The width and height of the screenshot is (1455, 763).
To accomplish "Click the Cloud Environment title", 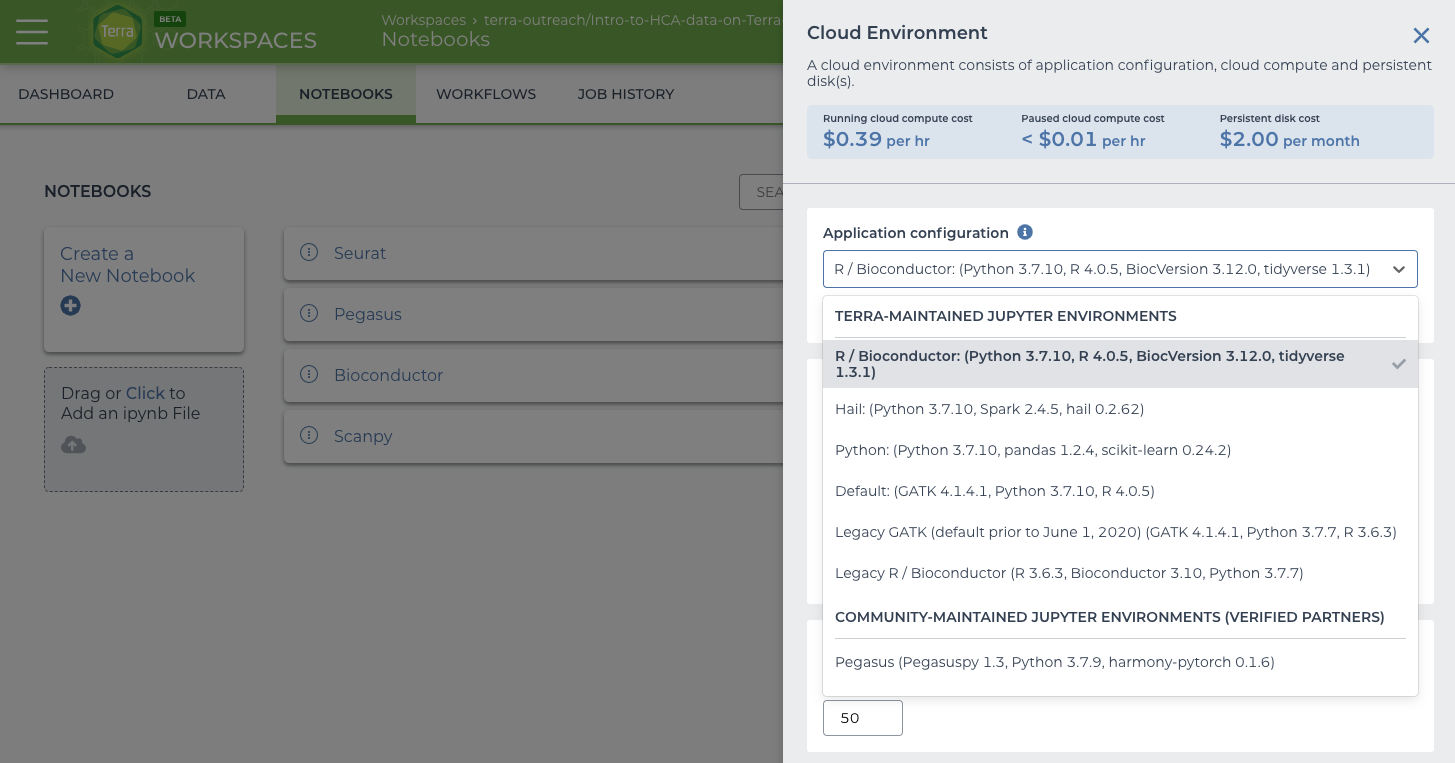I will pyautogui.click(x=897, y=33).
